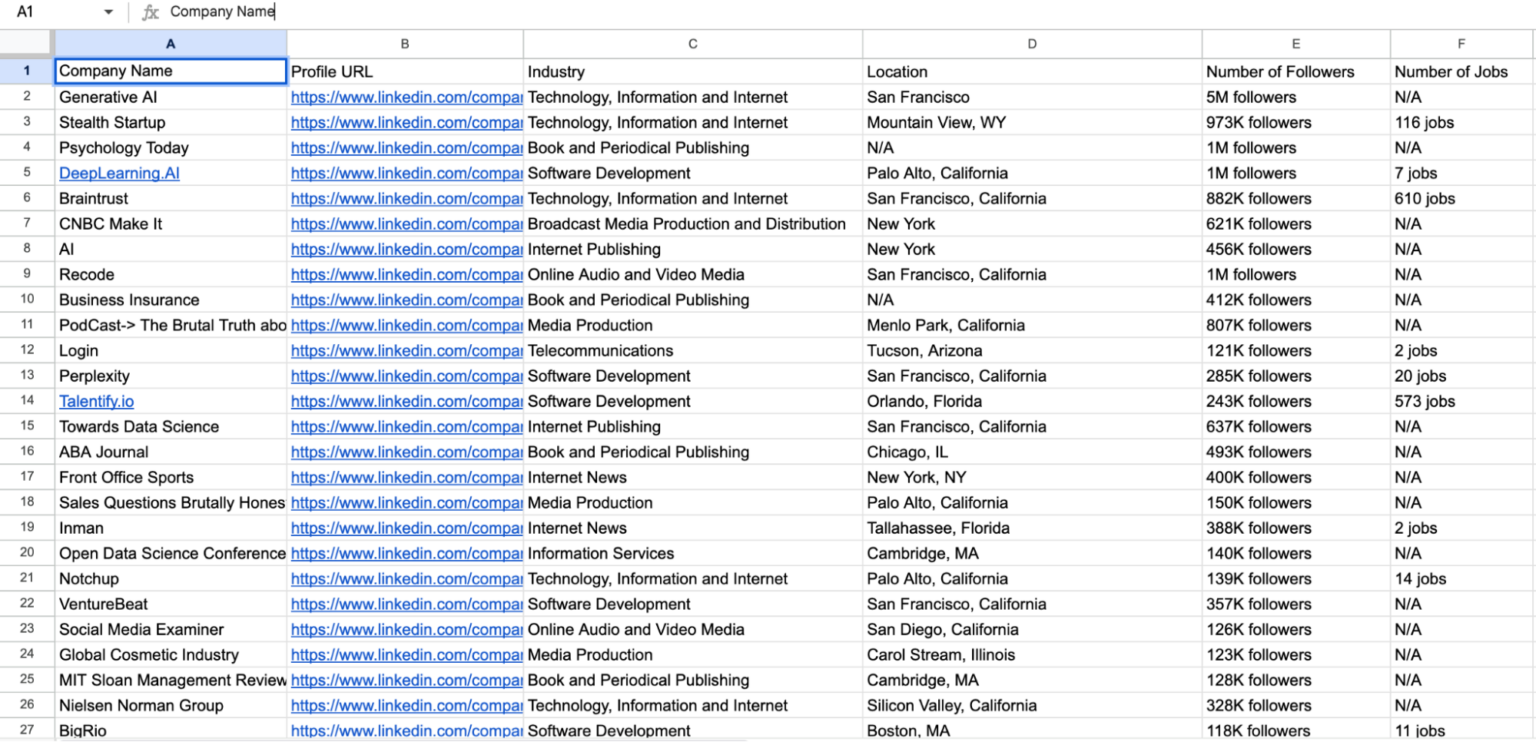Click the 116 jobs cell
Screen dimensions: 1536x742
(1462, 122)
